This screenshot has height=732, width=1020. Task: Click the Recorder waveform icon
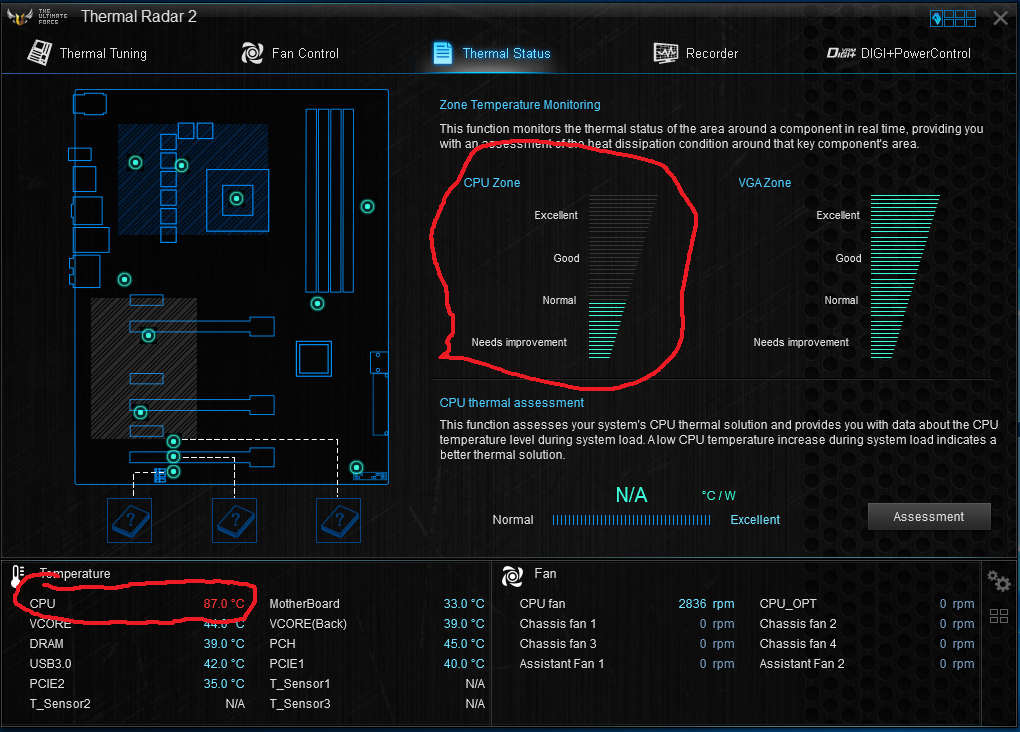pyautogui.click(x=665, y=53)
